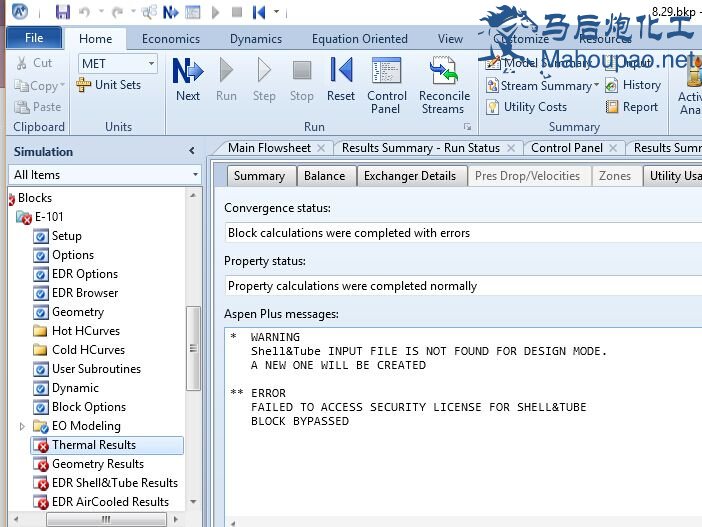Click the Undo arrow in quick access toolbar

click(x=84, y=12)
